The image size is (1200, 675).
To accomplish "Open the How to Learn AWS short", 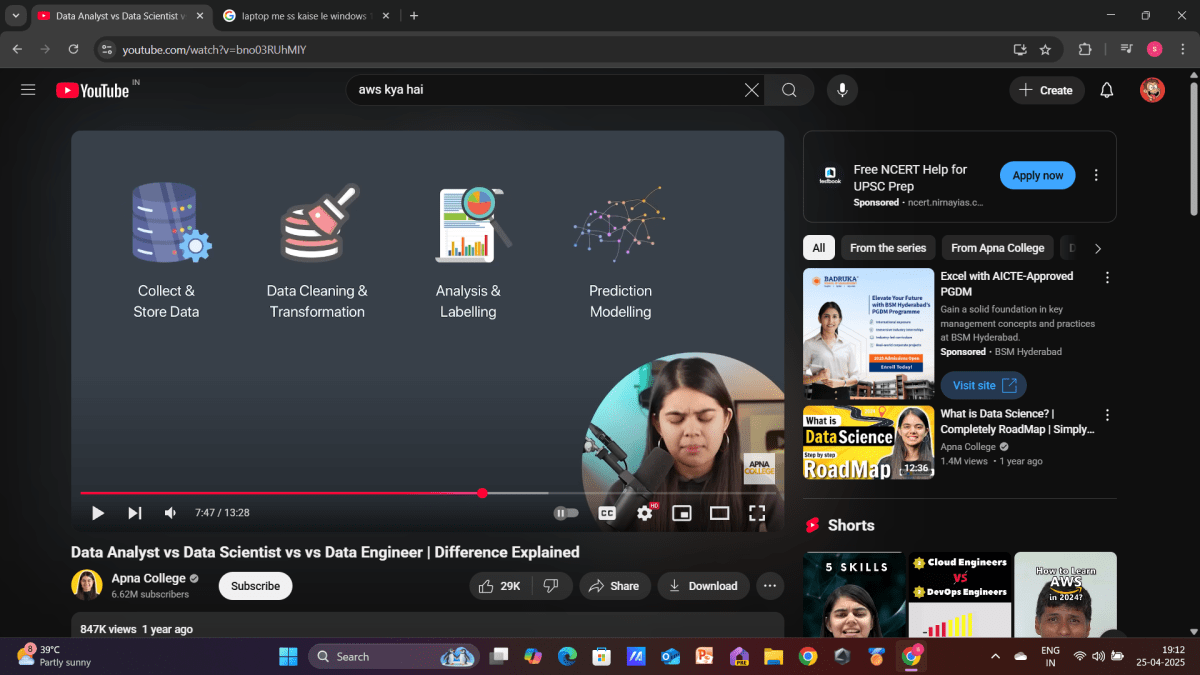I will 1065,595.
